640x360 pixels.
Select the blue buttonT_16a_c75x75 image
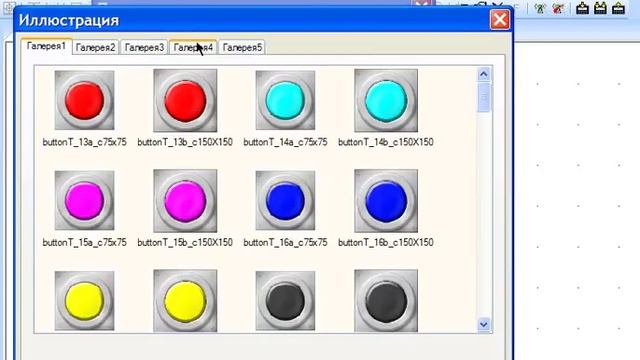pos(285,200)
